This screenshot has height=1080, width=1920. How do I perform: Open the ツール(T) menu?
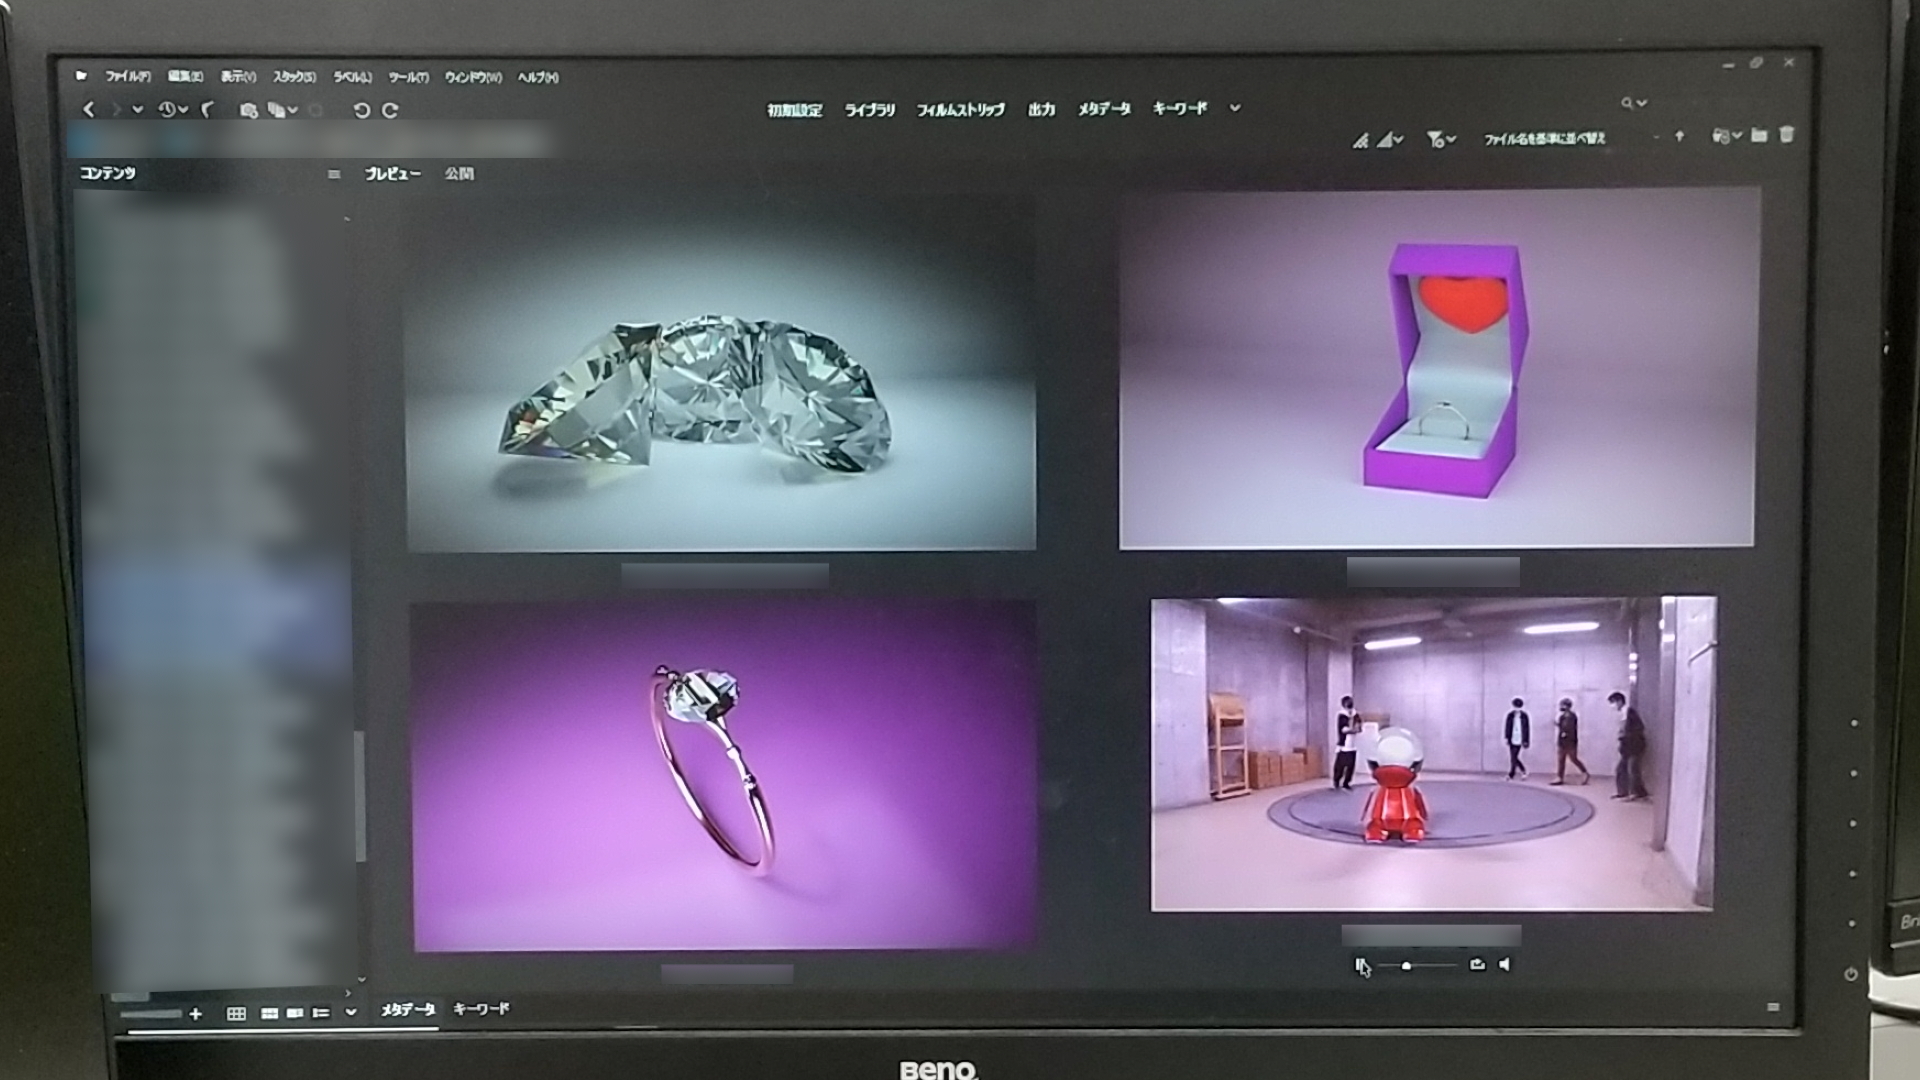pyautogui.click(x=408, y=77)
